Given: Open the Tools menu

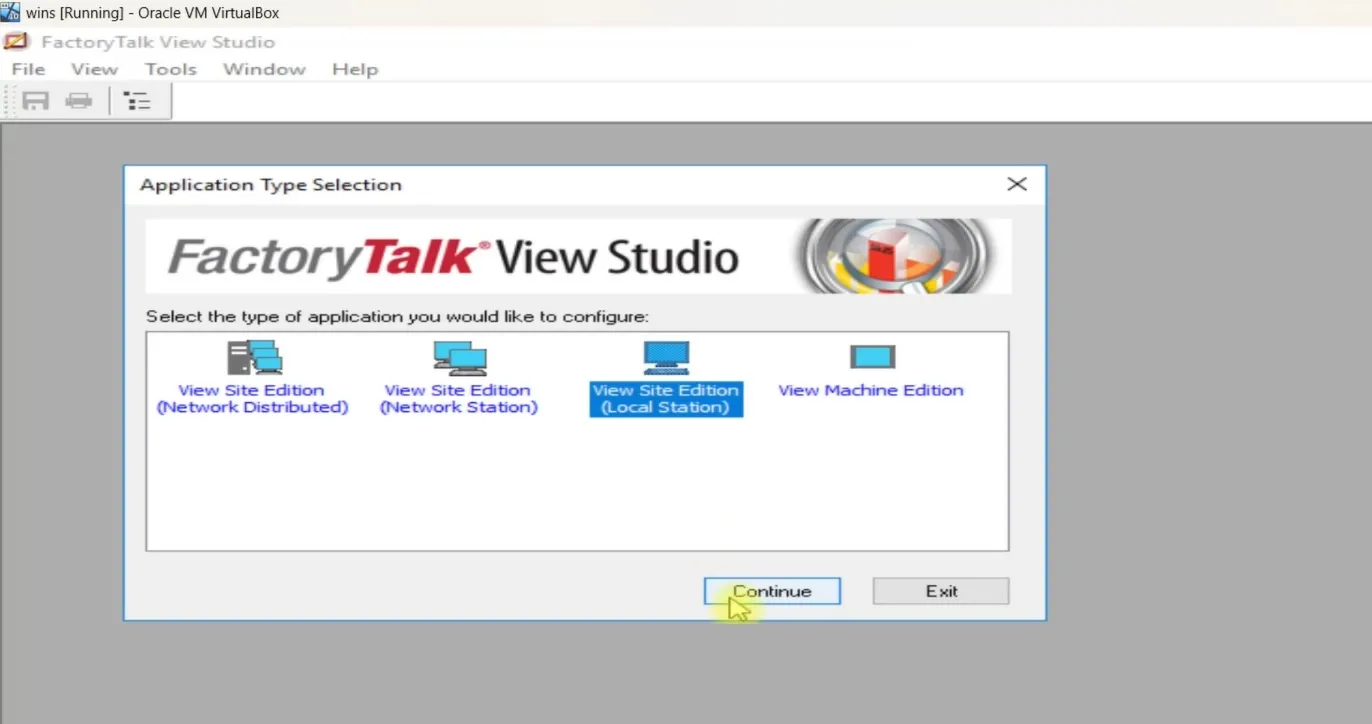Looking at the screenshot, I should click(170, 69).
